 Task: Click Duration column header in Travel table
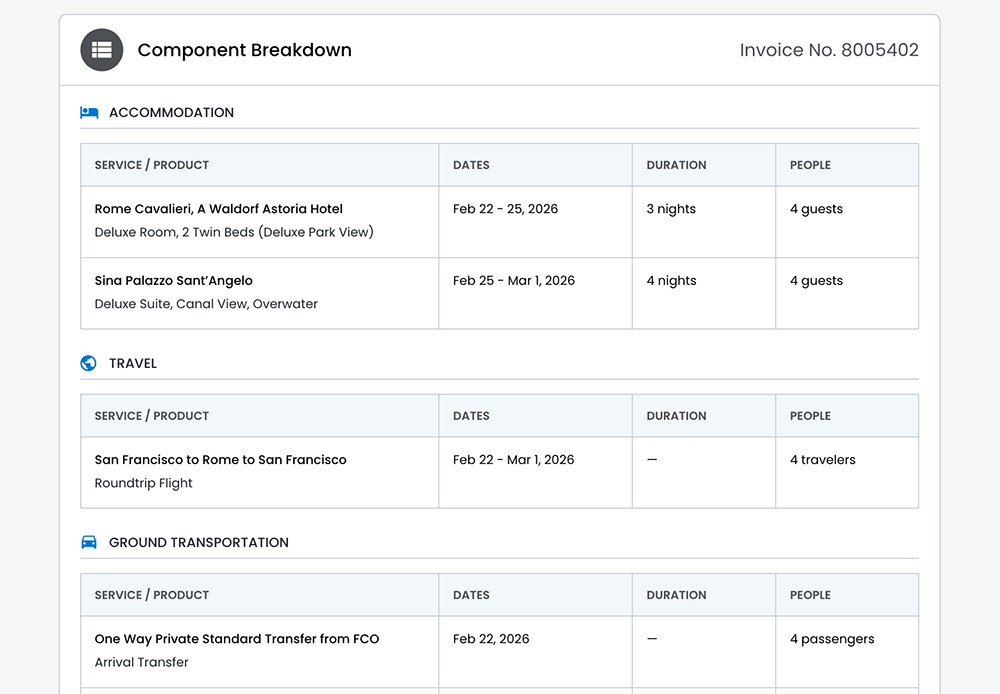point(676,416)
